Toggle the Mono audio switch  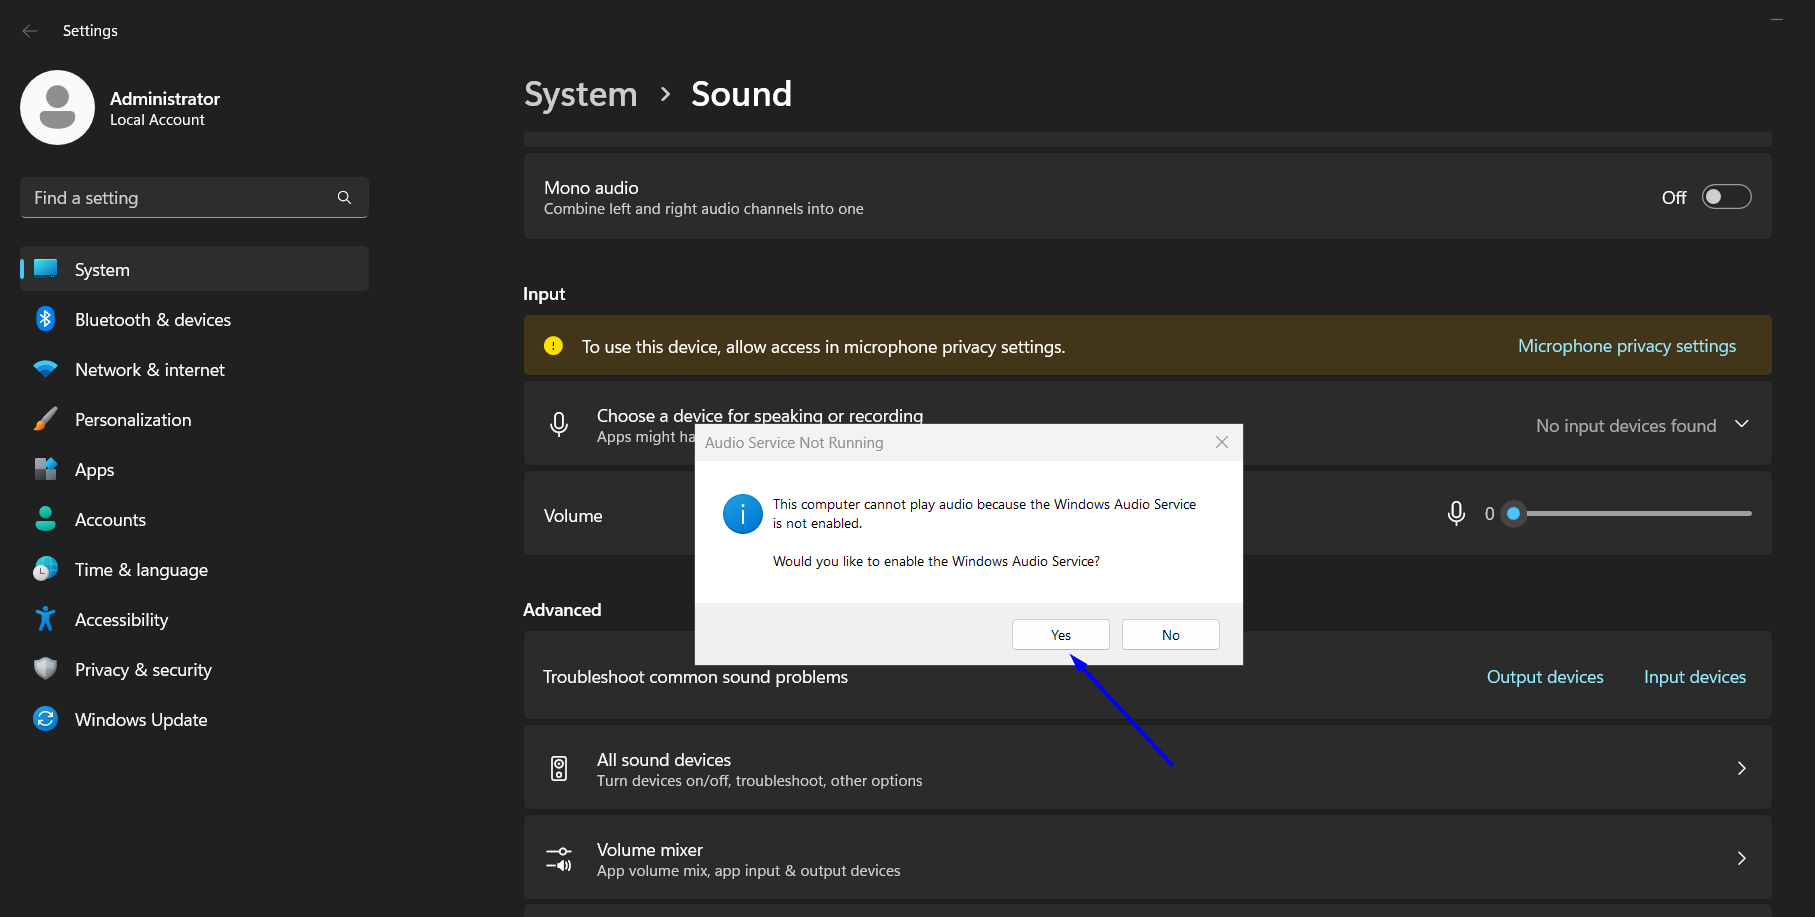click(1726, 197)
